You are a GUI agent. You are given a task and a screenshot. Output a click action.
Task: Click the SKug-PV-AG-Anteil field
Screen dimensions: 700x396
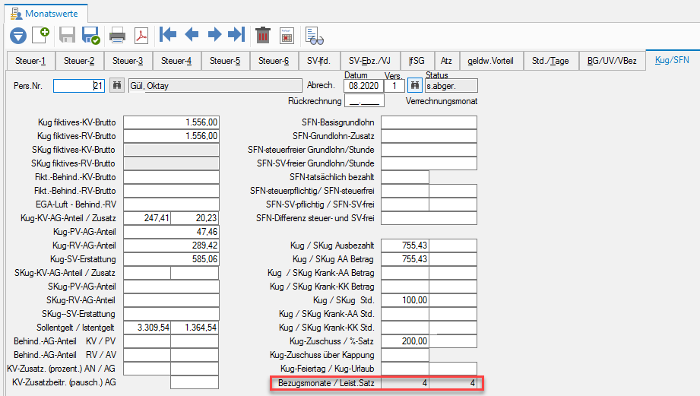click(x=171, y=286)
